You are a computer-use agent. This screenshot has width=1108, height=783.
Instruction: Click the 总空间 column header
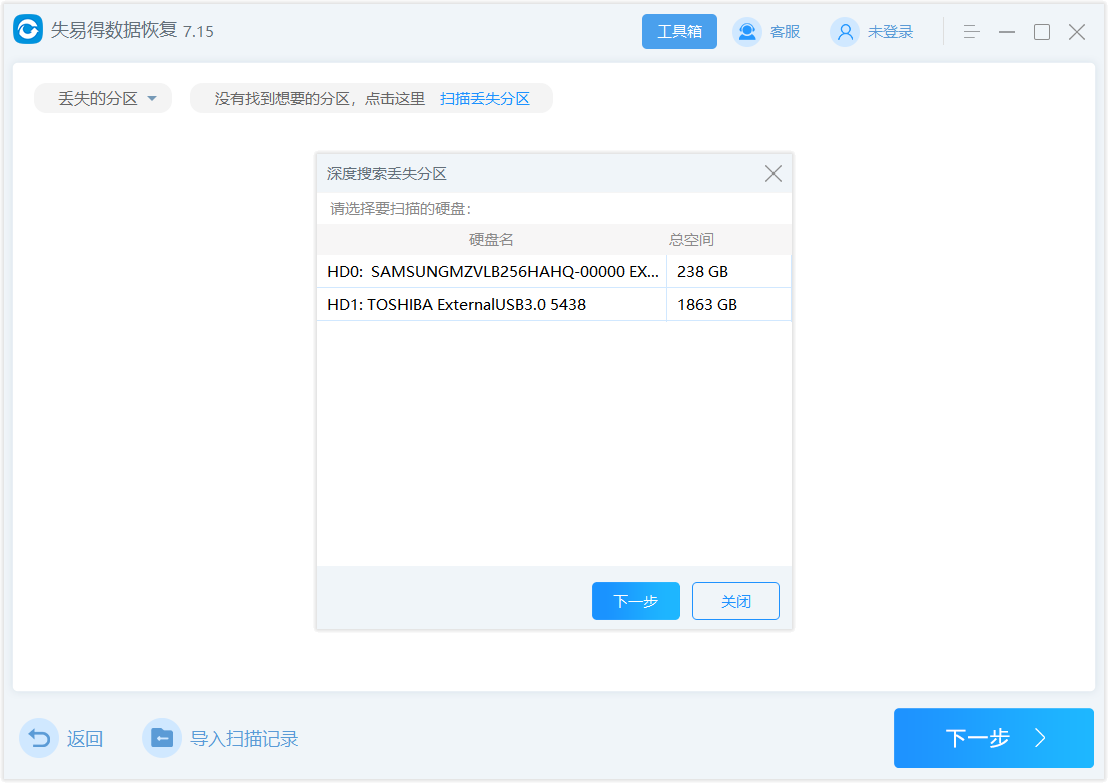[x=691, y=240]
